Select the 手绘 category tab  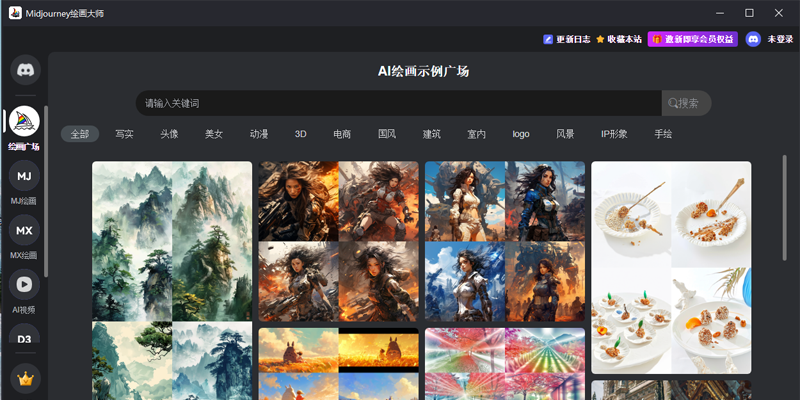[x=663, y=134]
